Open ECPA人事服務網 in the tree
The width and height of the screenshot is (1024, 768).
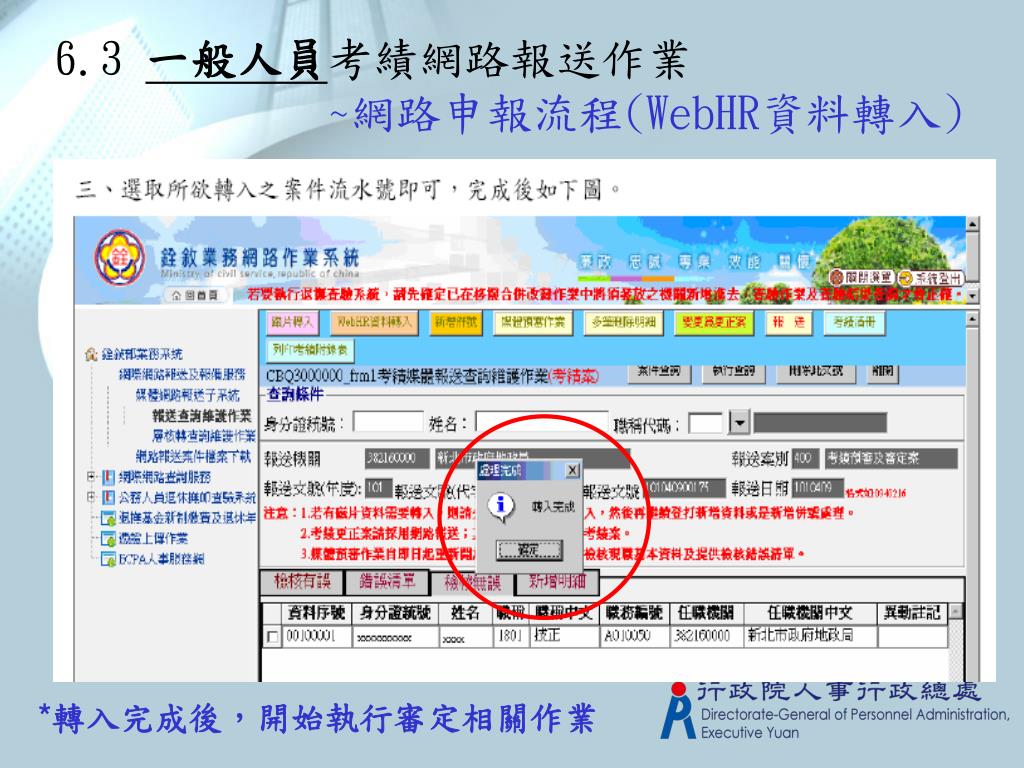coord(161,559)
